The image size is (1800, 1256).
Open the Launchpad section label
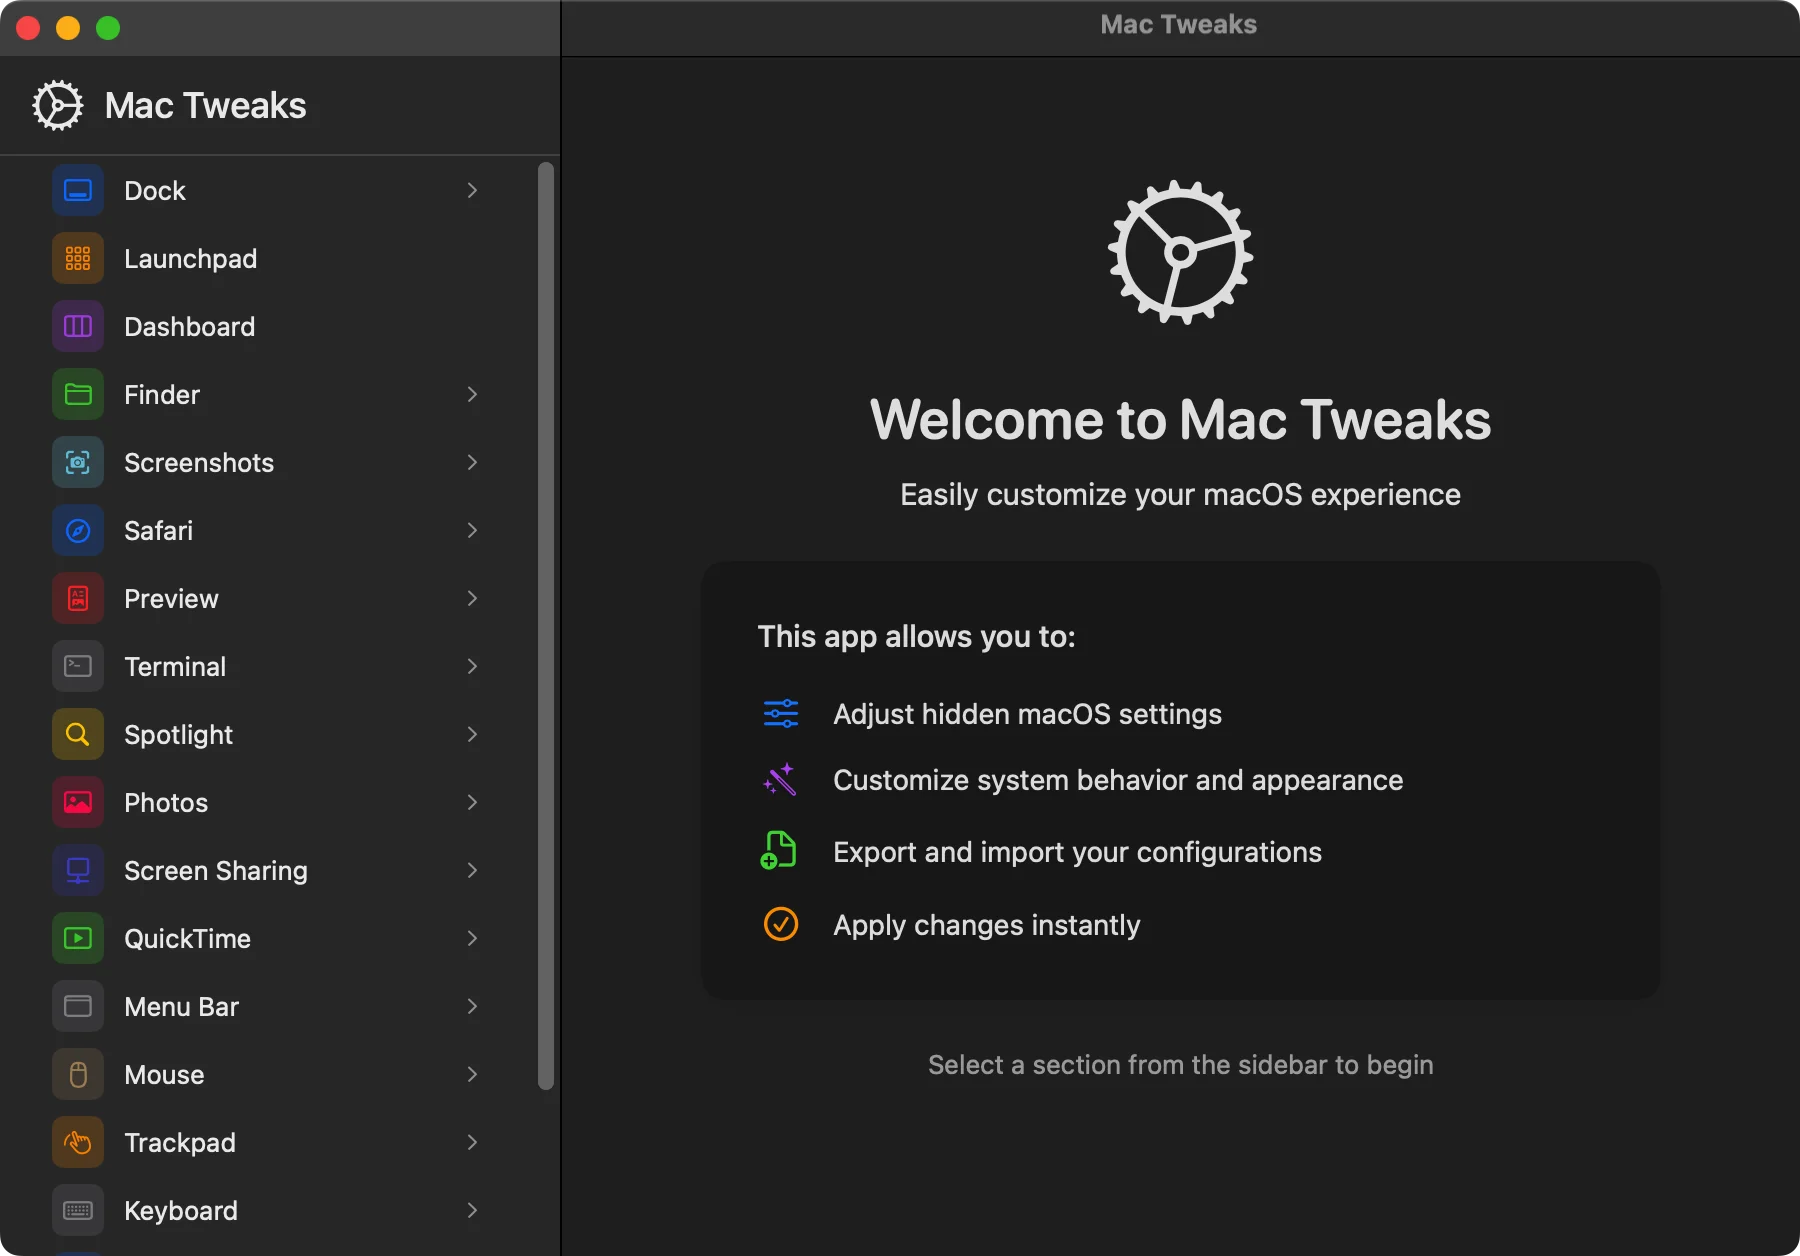[191, 258]
